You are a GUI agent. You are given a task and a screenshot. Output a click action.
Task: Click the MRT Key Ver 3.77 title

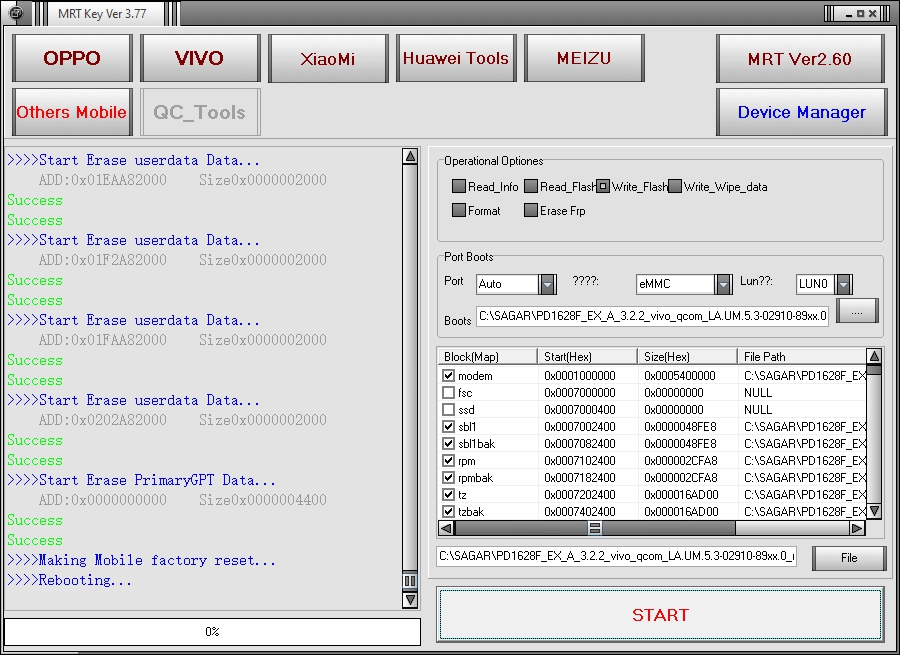[102, 14]
